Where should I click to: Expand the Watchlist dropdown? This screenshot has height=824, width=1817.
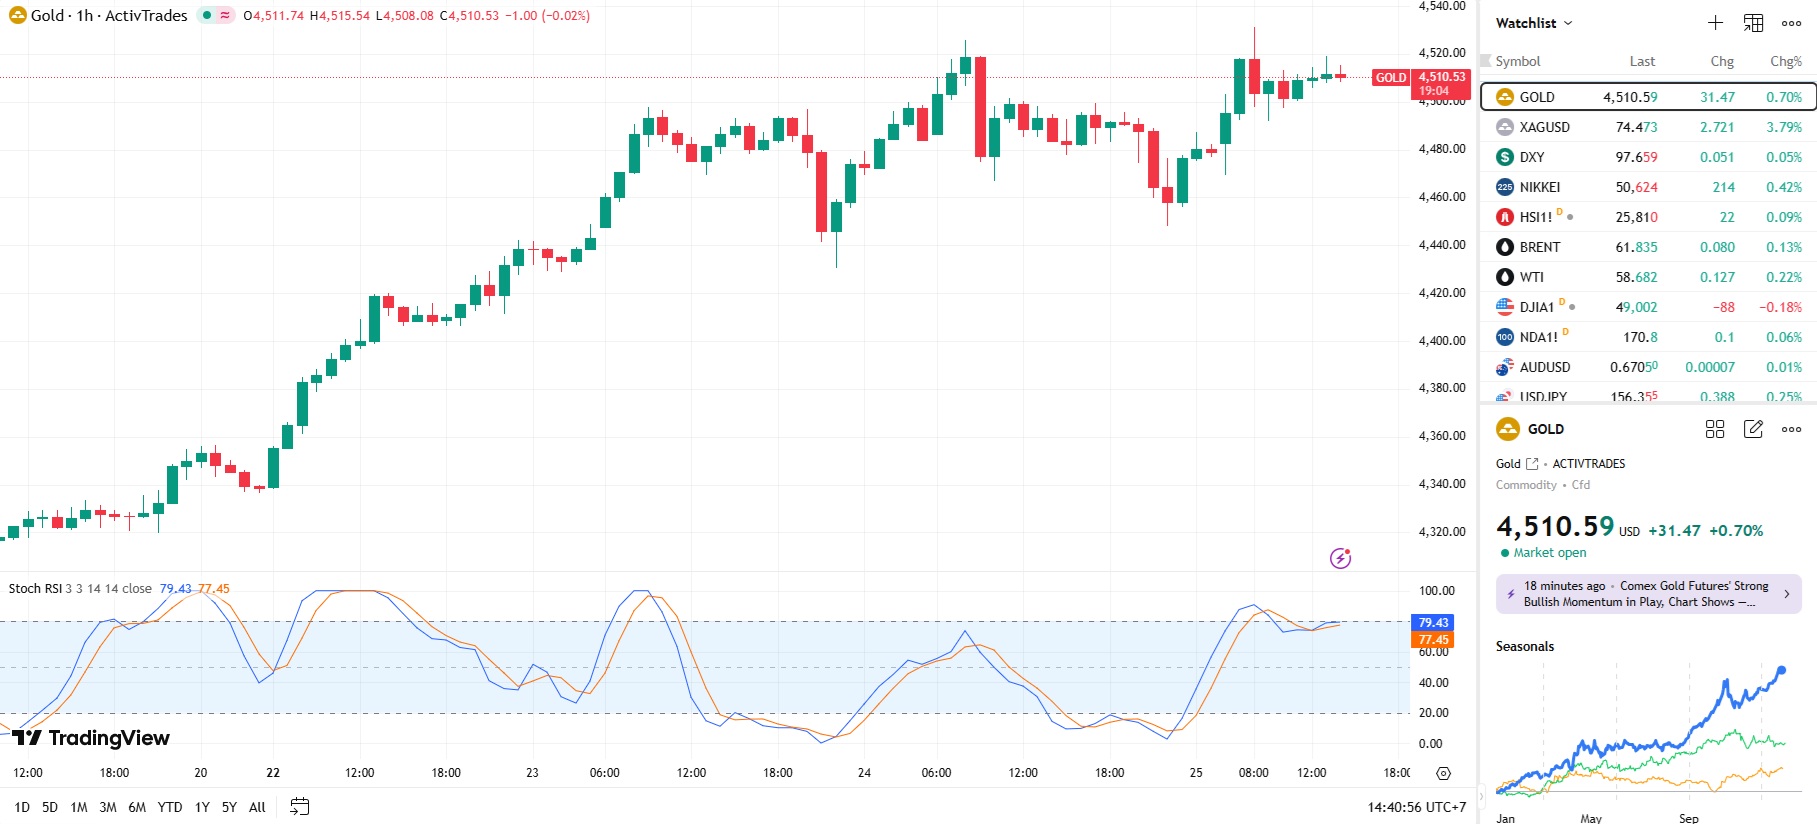click(1534, 23)
